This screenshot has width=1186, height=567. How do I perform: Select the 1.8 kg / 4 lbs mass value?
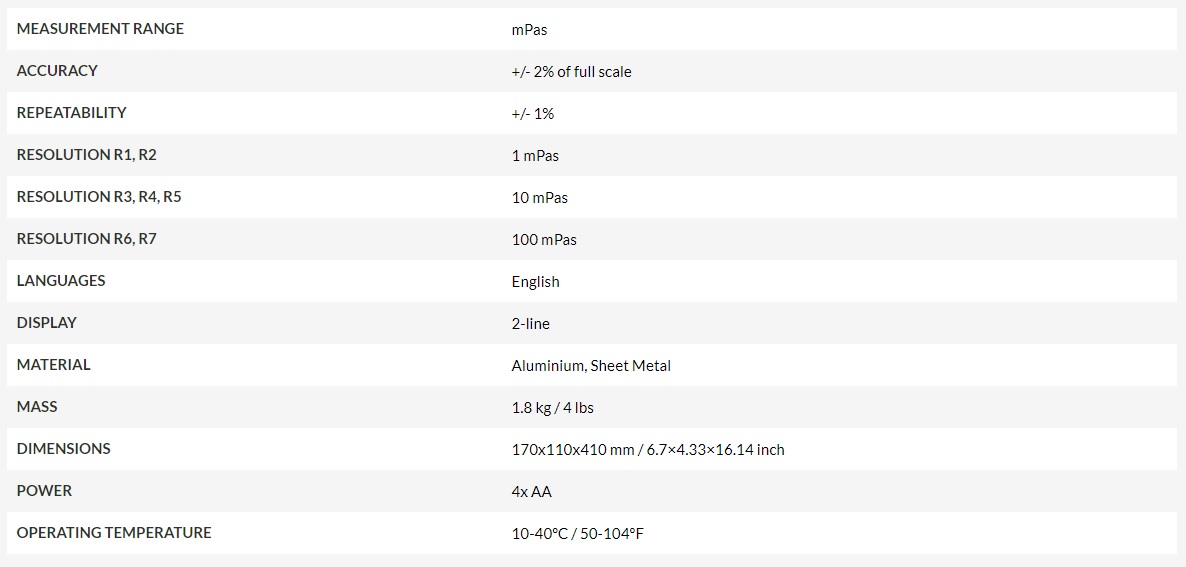coord(552,408)
